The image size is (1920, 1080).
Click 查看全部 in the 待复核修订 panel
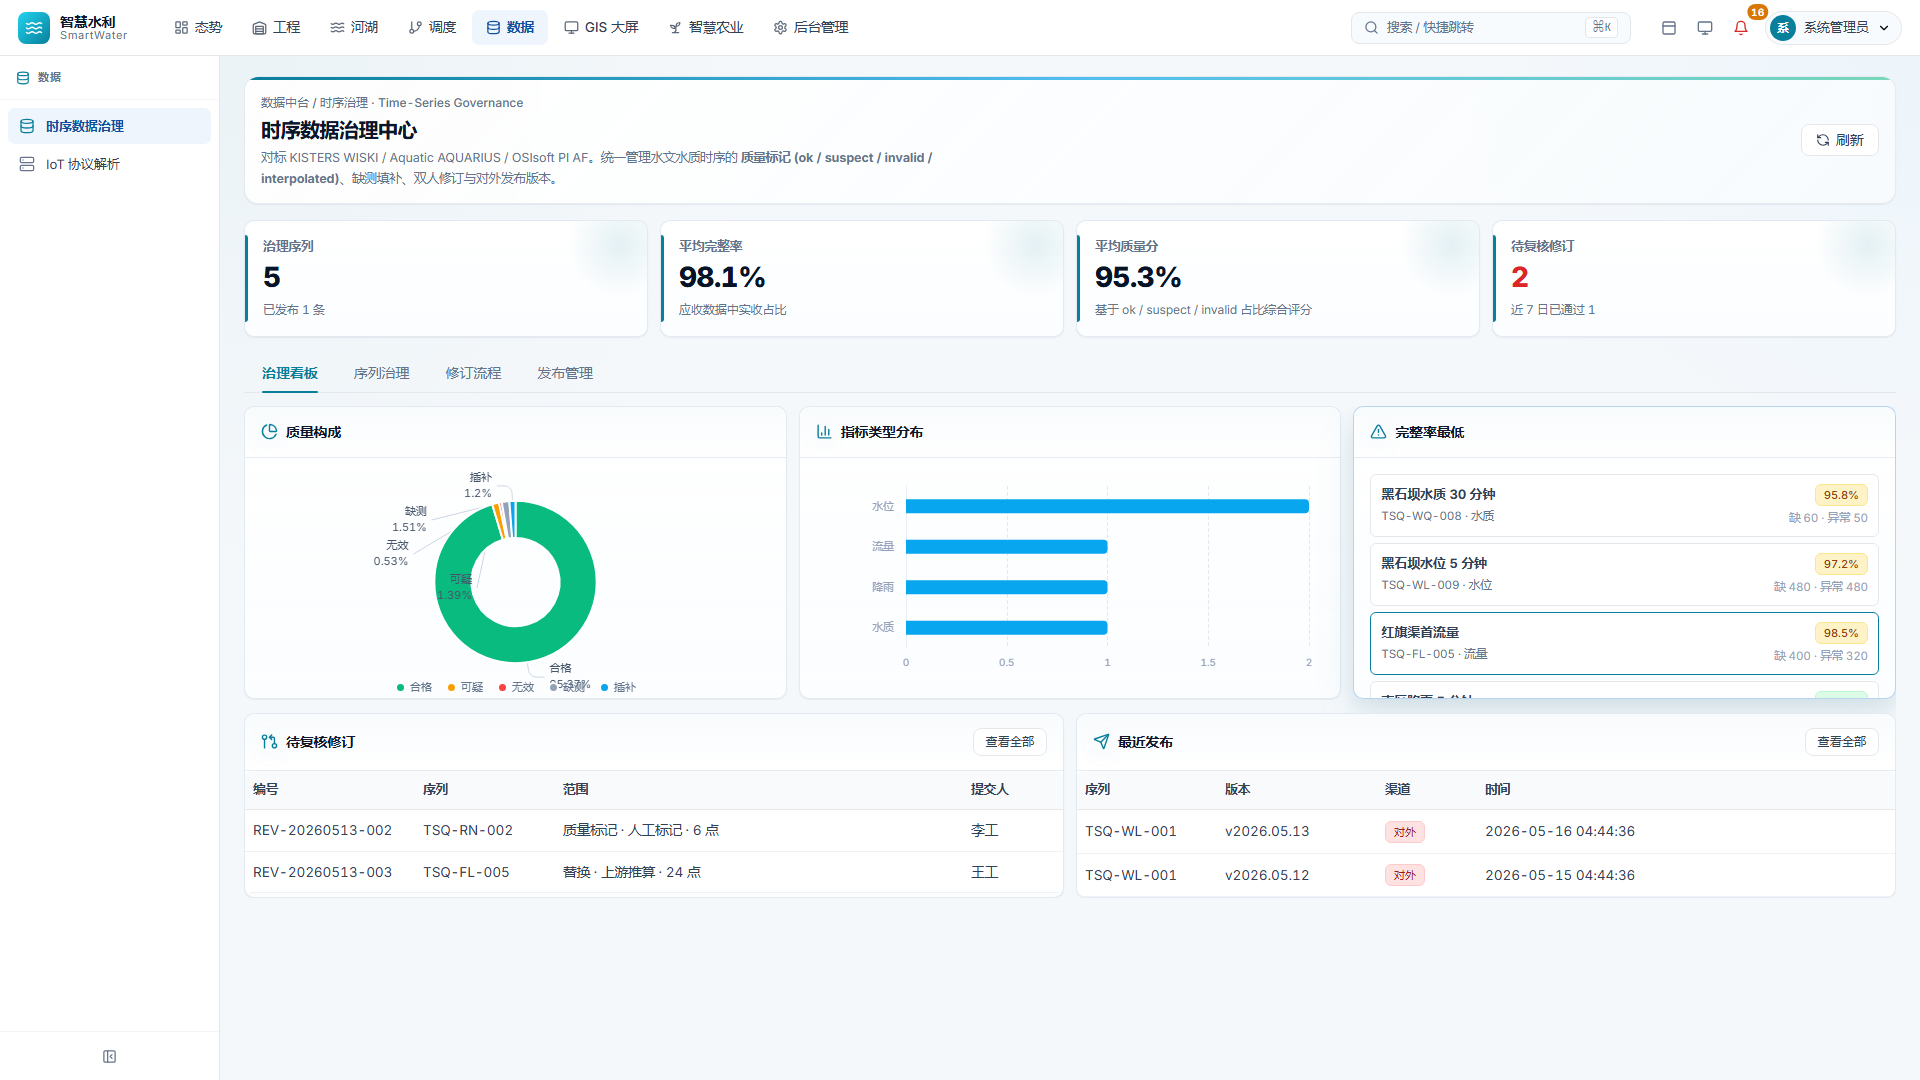click(x=1010, y=742)
